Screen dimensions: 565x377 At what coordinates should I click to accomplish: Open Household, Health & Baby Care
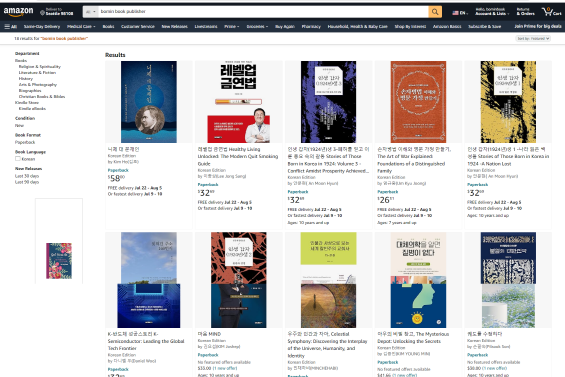[357, 26]
